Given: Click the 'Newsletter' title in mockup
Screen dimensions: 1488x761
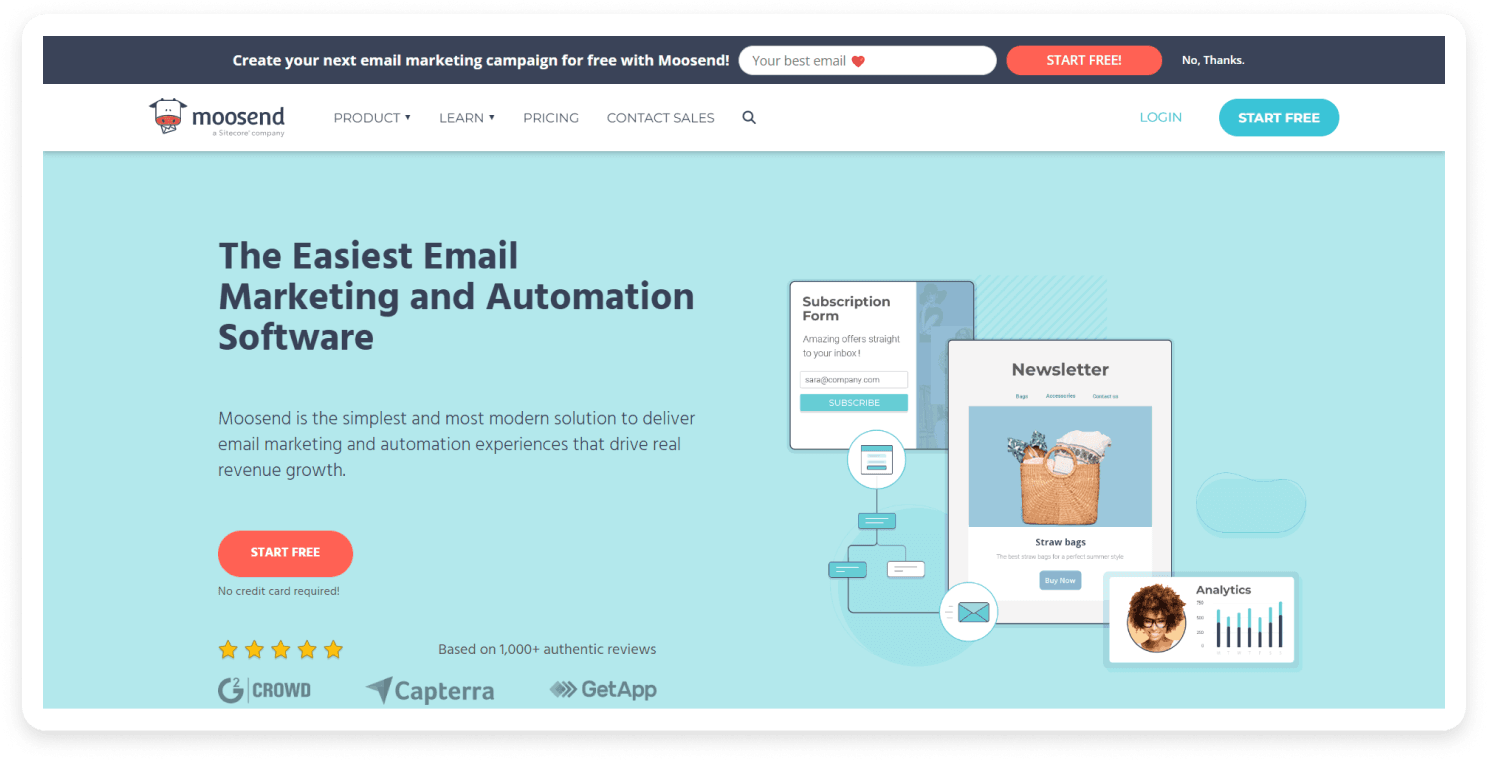Looking at the screenshot, I should [x=1060, y=369].
